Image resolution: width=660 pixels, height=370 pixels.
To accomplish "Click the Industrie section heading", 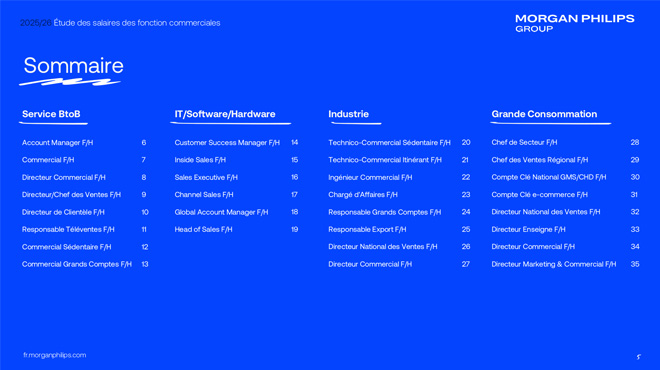I will point(349,114).
